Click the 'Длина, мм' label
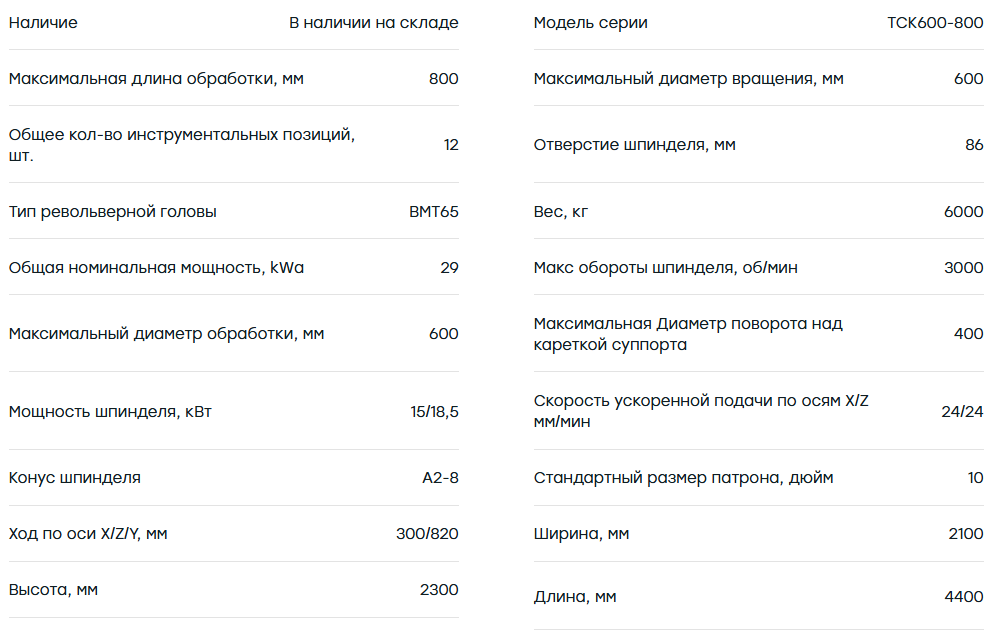The height and width of the screenshot is (631, 1002). 575,597
